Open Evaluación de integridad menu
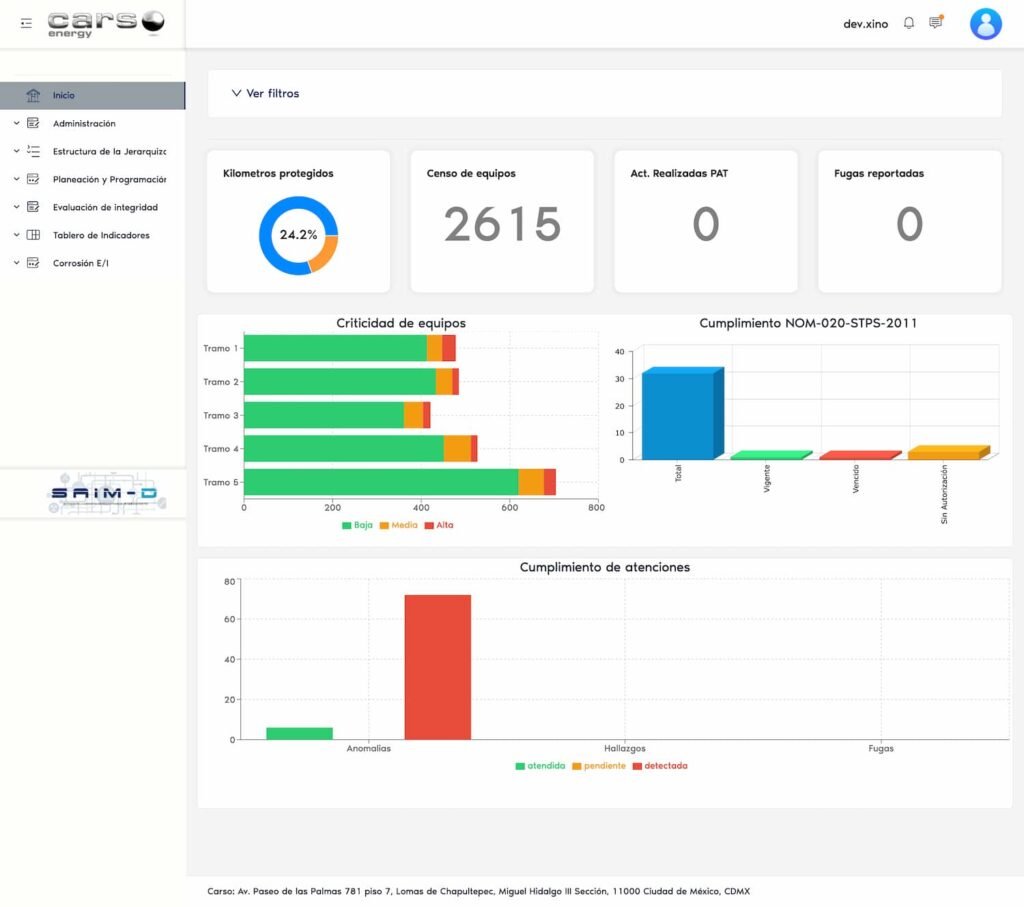Image resolution: width=1024 pixels, height=907 pixels. tap(105, 208)
